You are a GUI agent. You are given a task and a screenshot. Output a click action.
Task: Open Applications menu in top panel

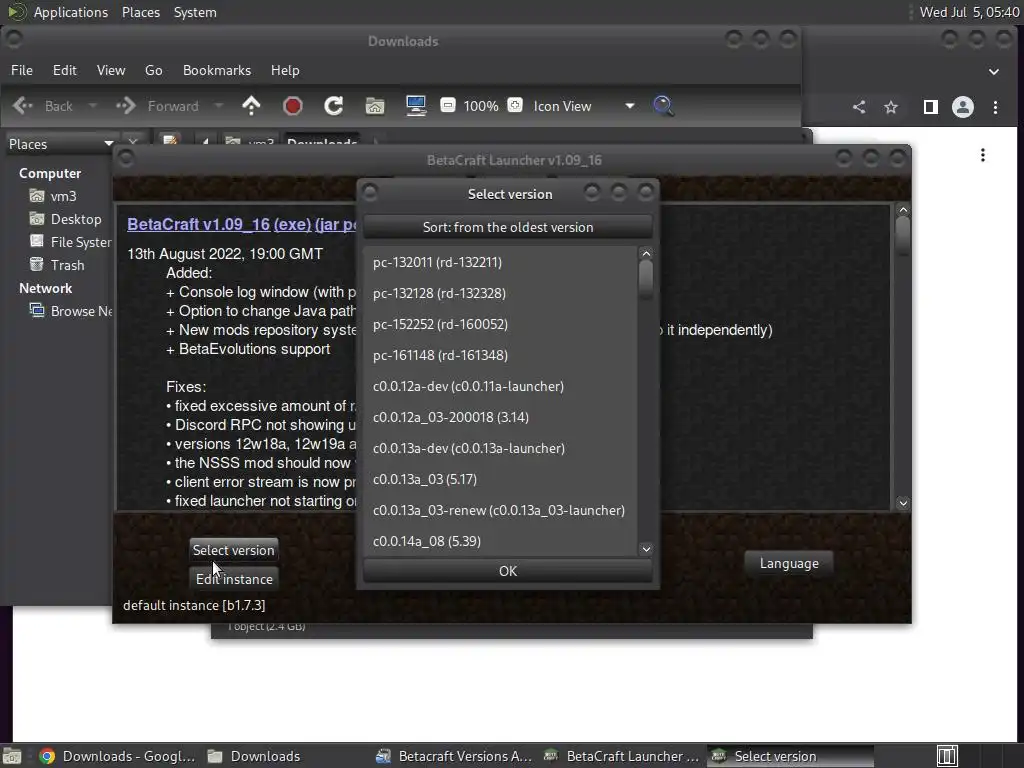point(71,12)
